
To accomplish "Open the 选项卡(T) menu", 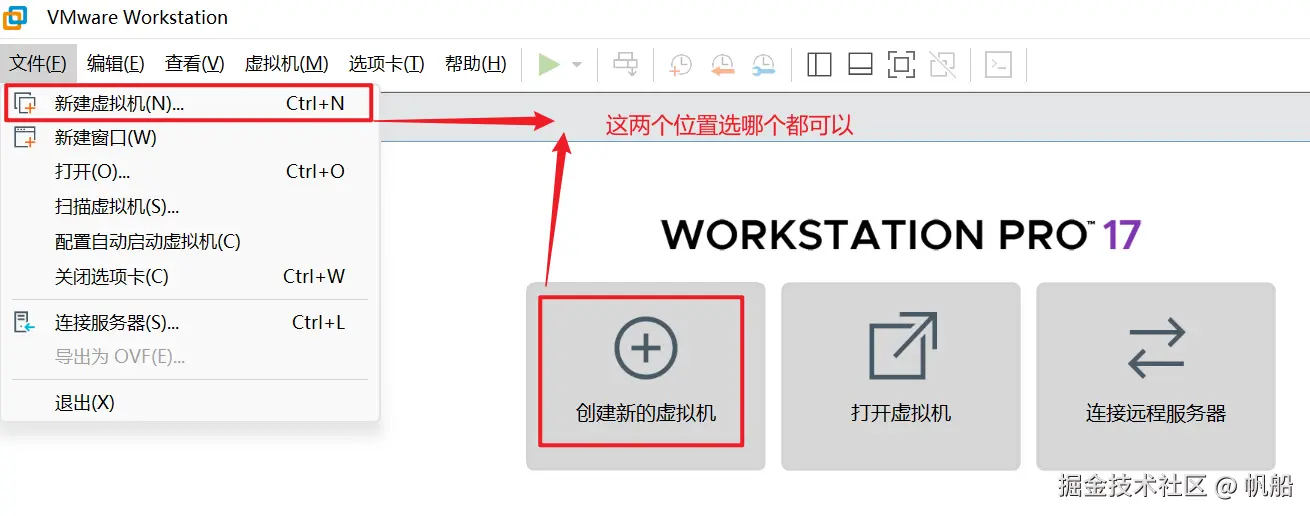I will (x=387, y=64).
